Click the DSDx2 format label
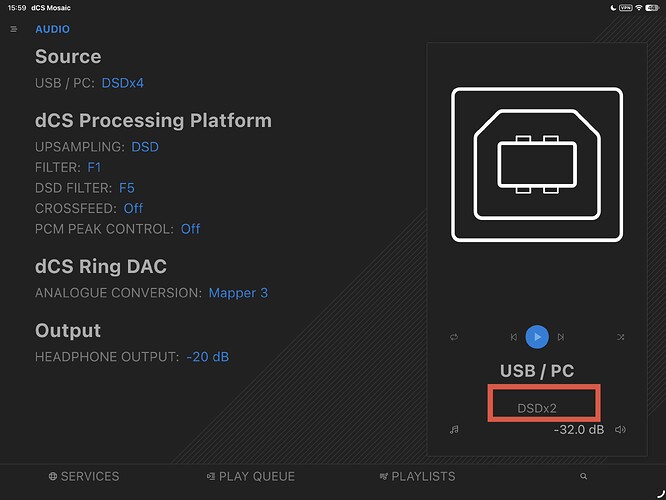 coord(537,408)
